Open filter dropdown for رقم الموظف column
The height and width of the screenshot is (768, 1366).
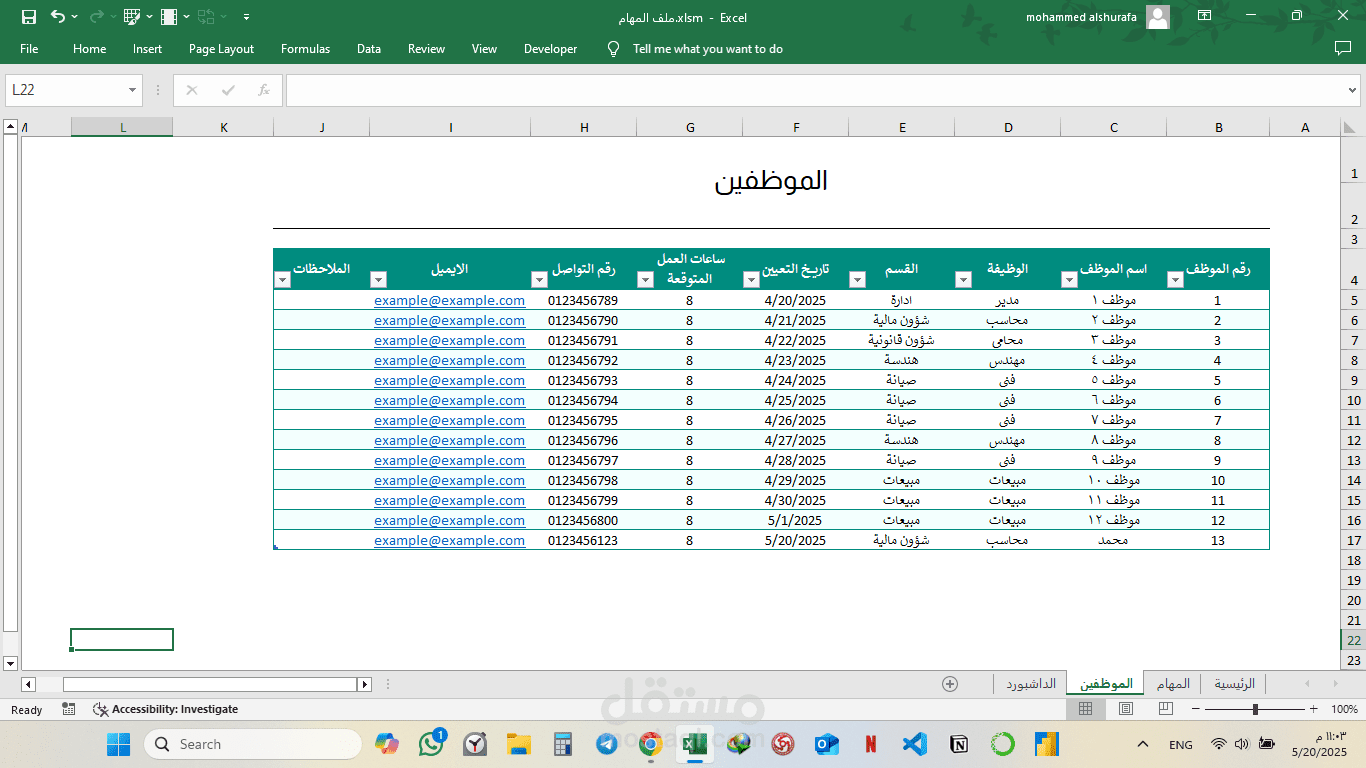point(1176,280)
